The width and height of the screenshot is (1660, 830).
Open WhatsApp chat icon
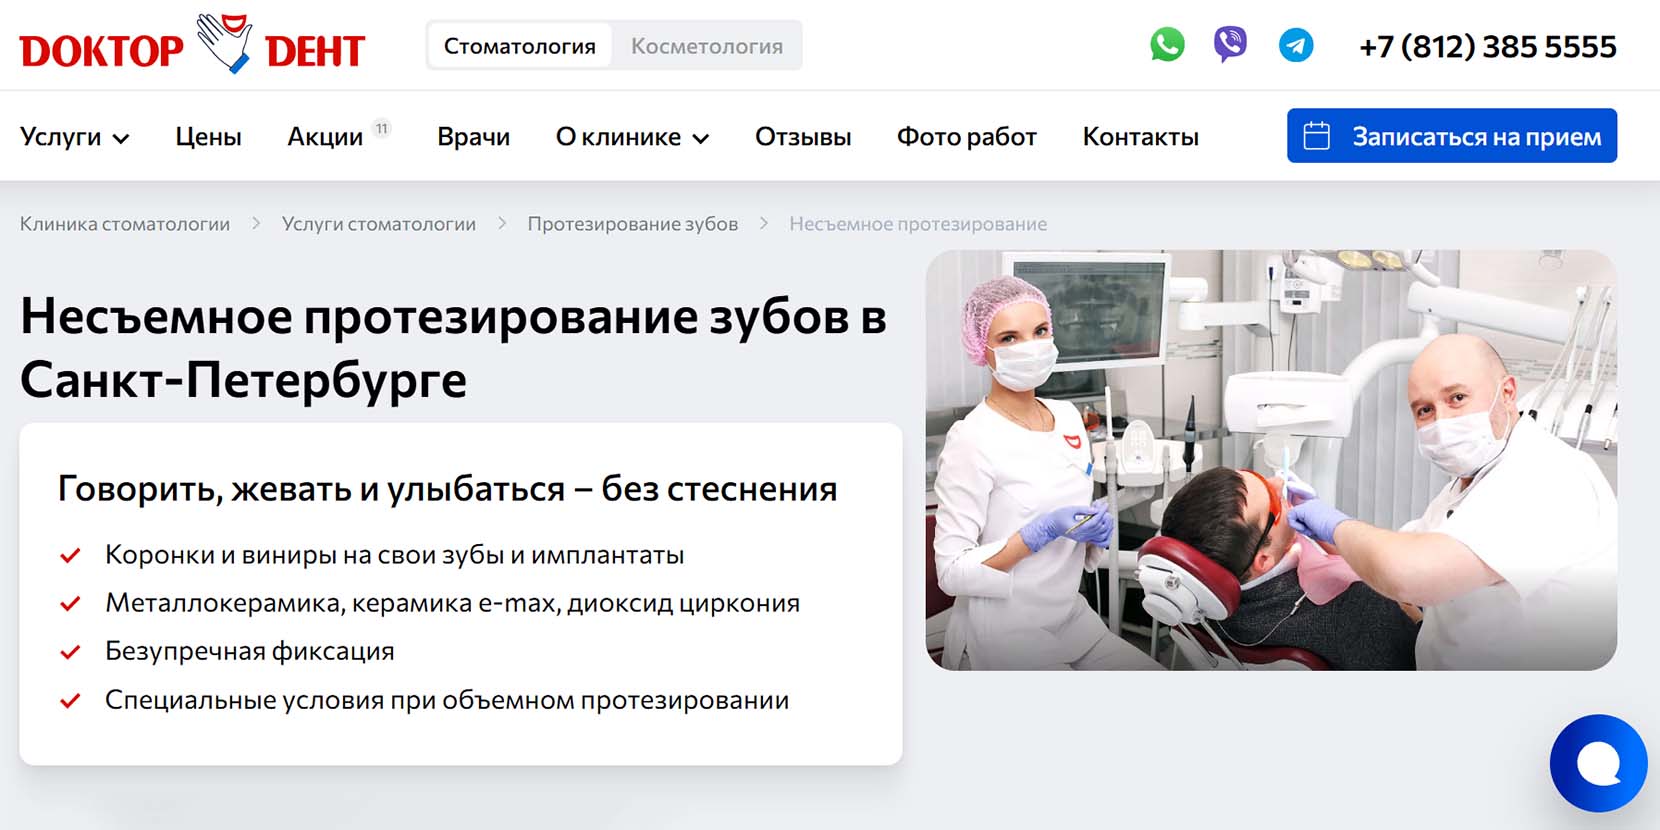pos(1167,46)
